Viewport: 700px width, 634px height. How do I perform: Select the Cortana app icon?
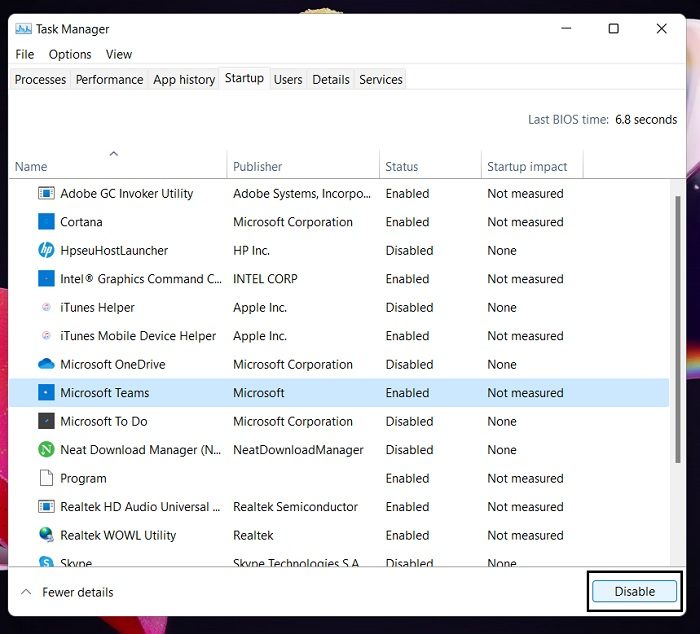pyautogui.click(x=46, y=222)
